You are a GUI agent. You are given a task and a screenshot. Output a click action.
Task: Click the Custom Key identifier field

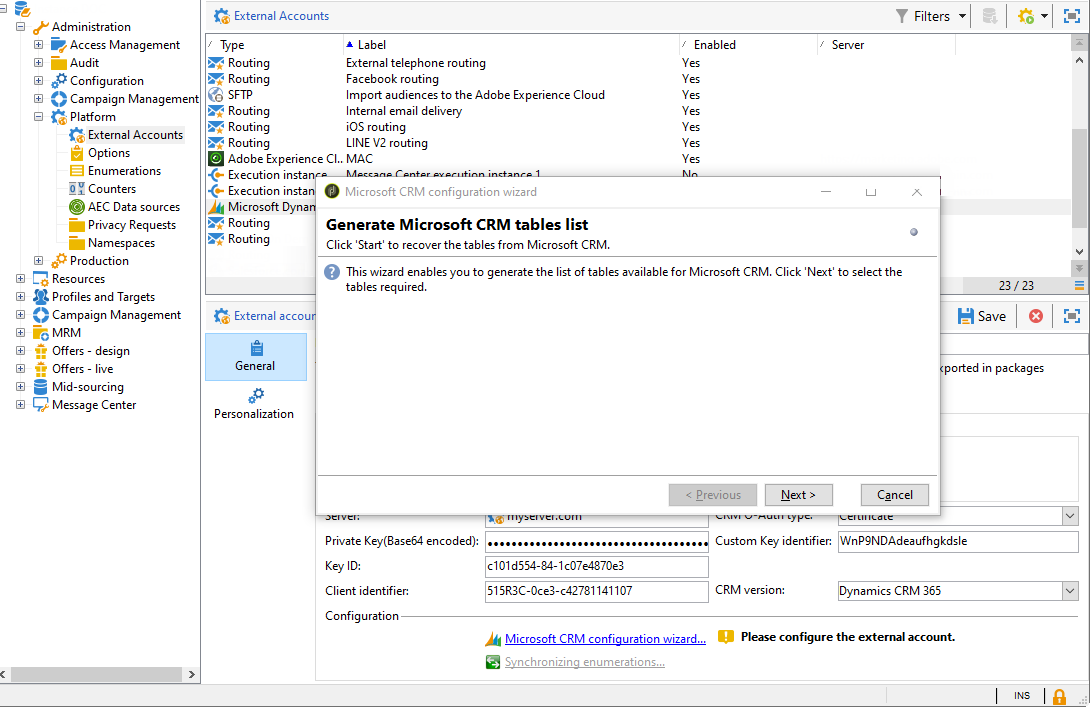coord(958,542)
